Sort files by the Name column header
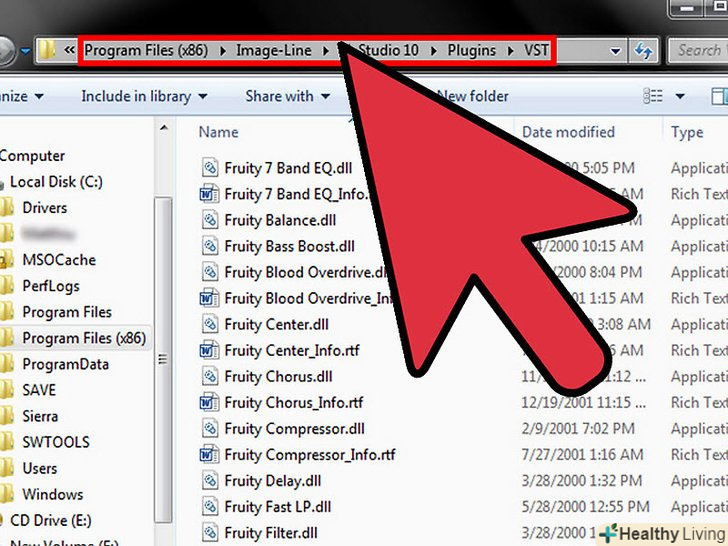Screen dimensions: 728x546 218,132
